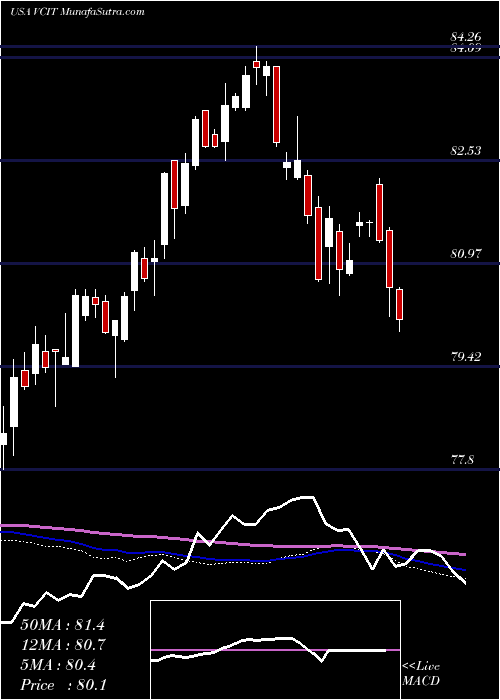Click the 82.53 price level label
The image size is (500, 700).
[466, 151]
